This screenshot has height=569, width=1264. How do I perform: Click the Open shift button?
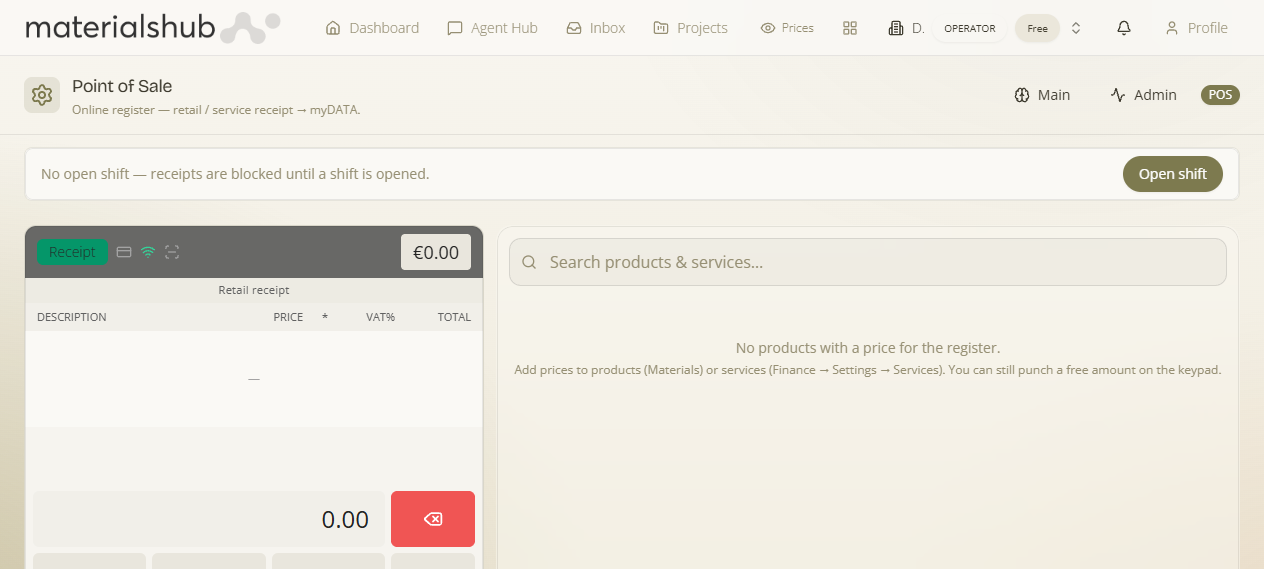click(x=1173, y=174)
